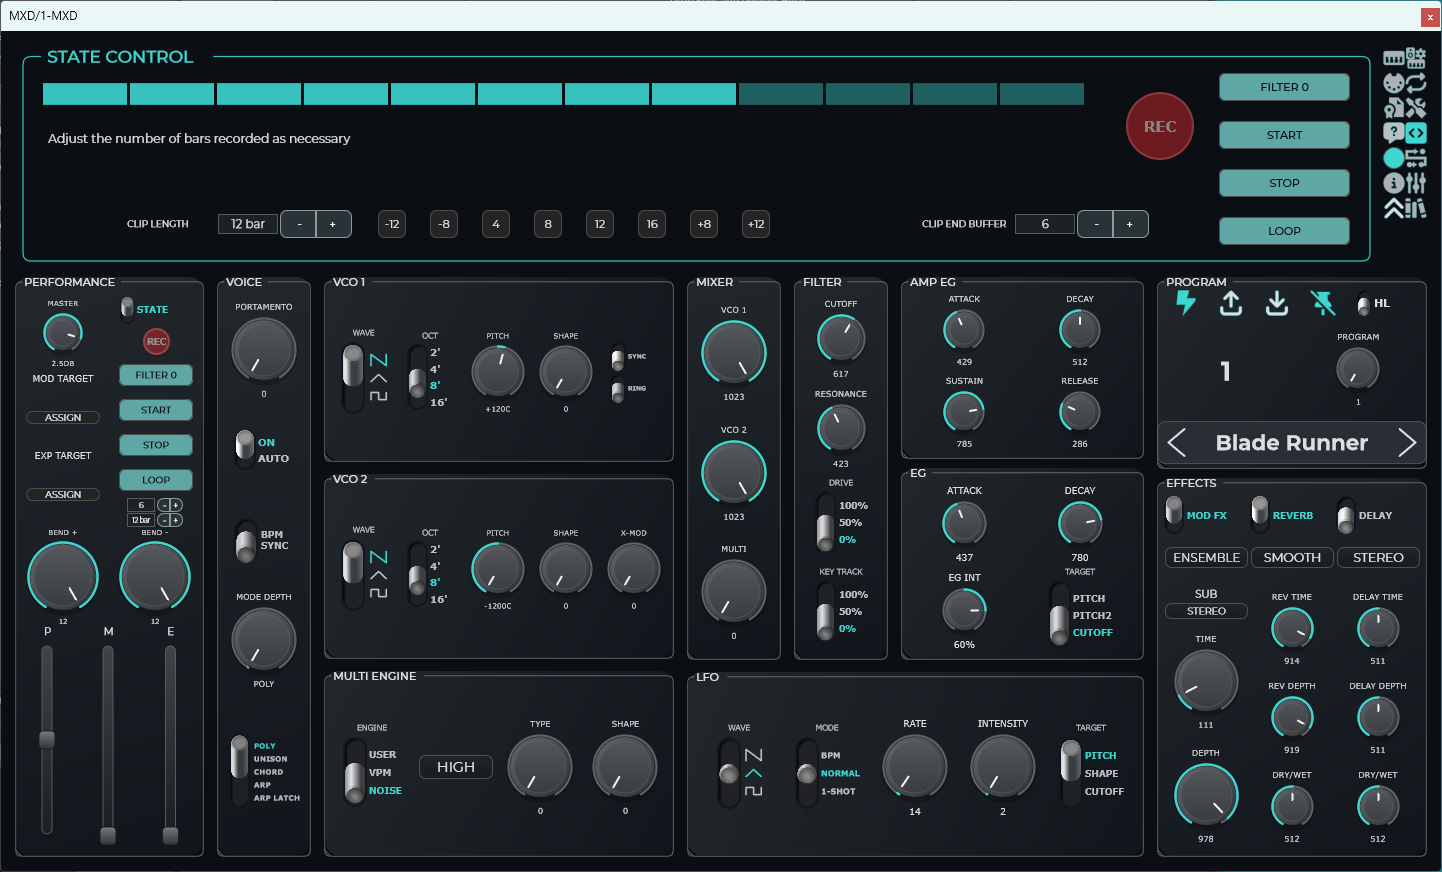
Task: Click the Blade Runner program name
Action: tap(1292, 443)
